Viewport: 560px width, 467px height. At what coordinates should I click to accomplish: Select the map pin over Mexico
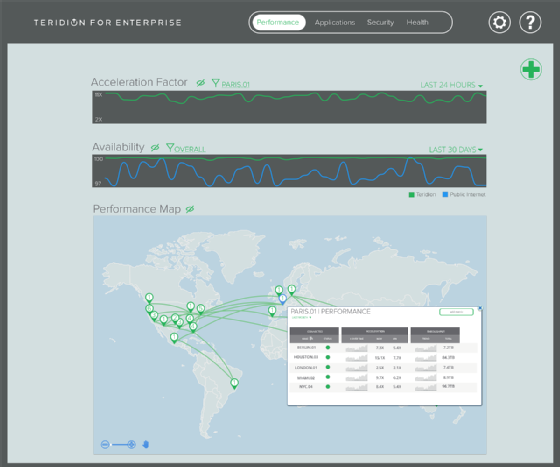(x=174, y=338)
